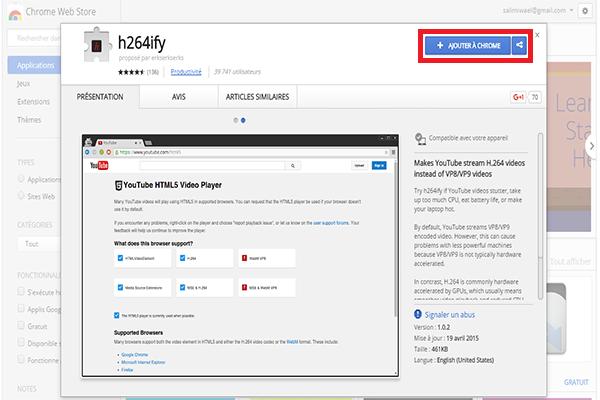This screenshot has height=400, width=600.
Task: Click the 39 741 utilisateurs text
Action: [x=237, y=72]
